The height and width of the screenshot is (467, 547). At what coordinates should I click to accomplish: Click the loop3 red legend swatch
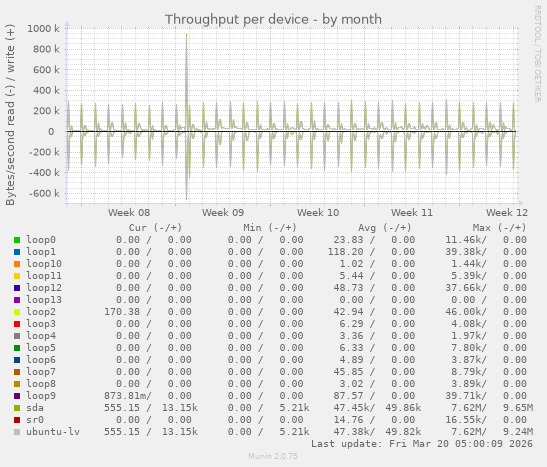17,324
